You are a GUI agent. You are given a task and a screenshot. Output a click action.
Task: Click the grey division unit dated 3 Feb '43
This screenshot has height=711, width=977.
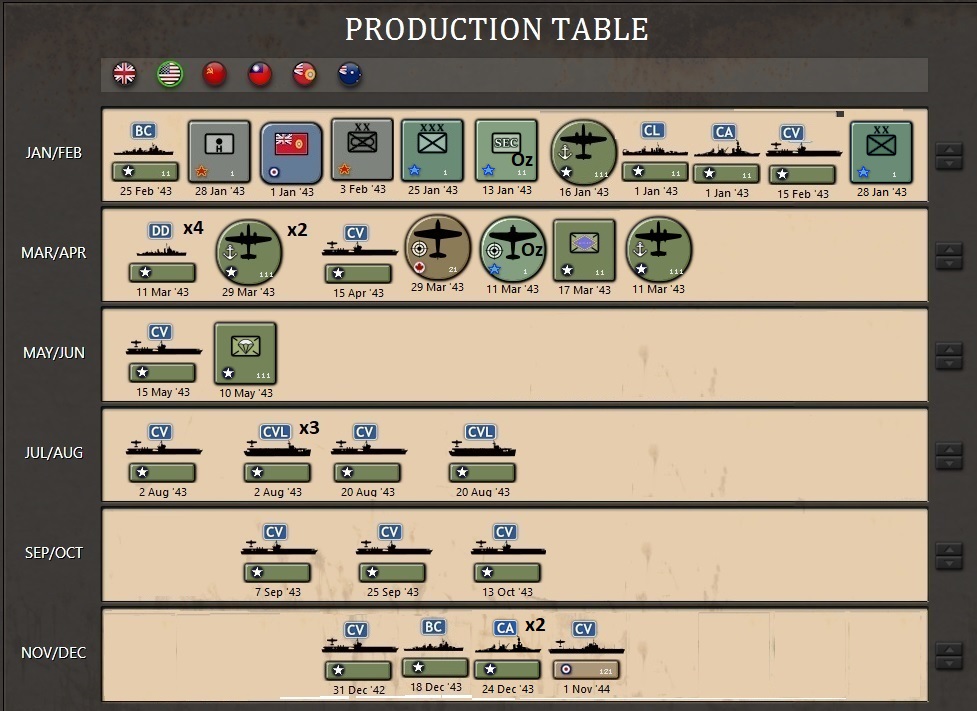(x=362, y=150)
